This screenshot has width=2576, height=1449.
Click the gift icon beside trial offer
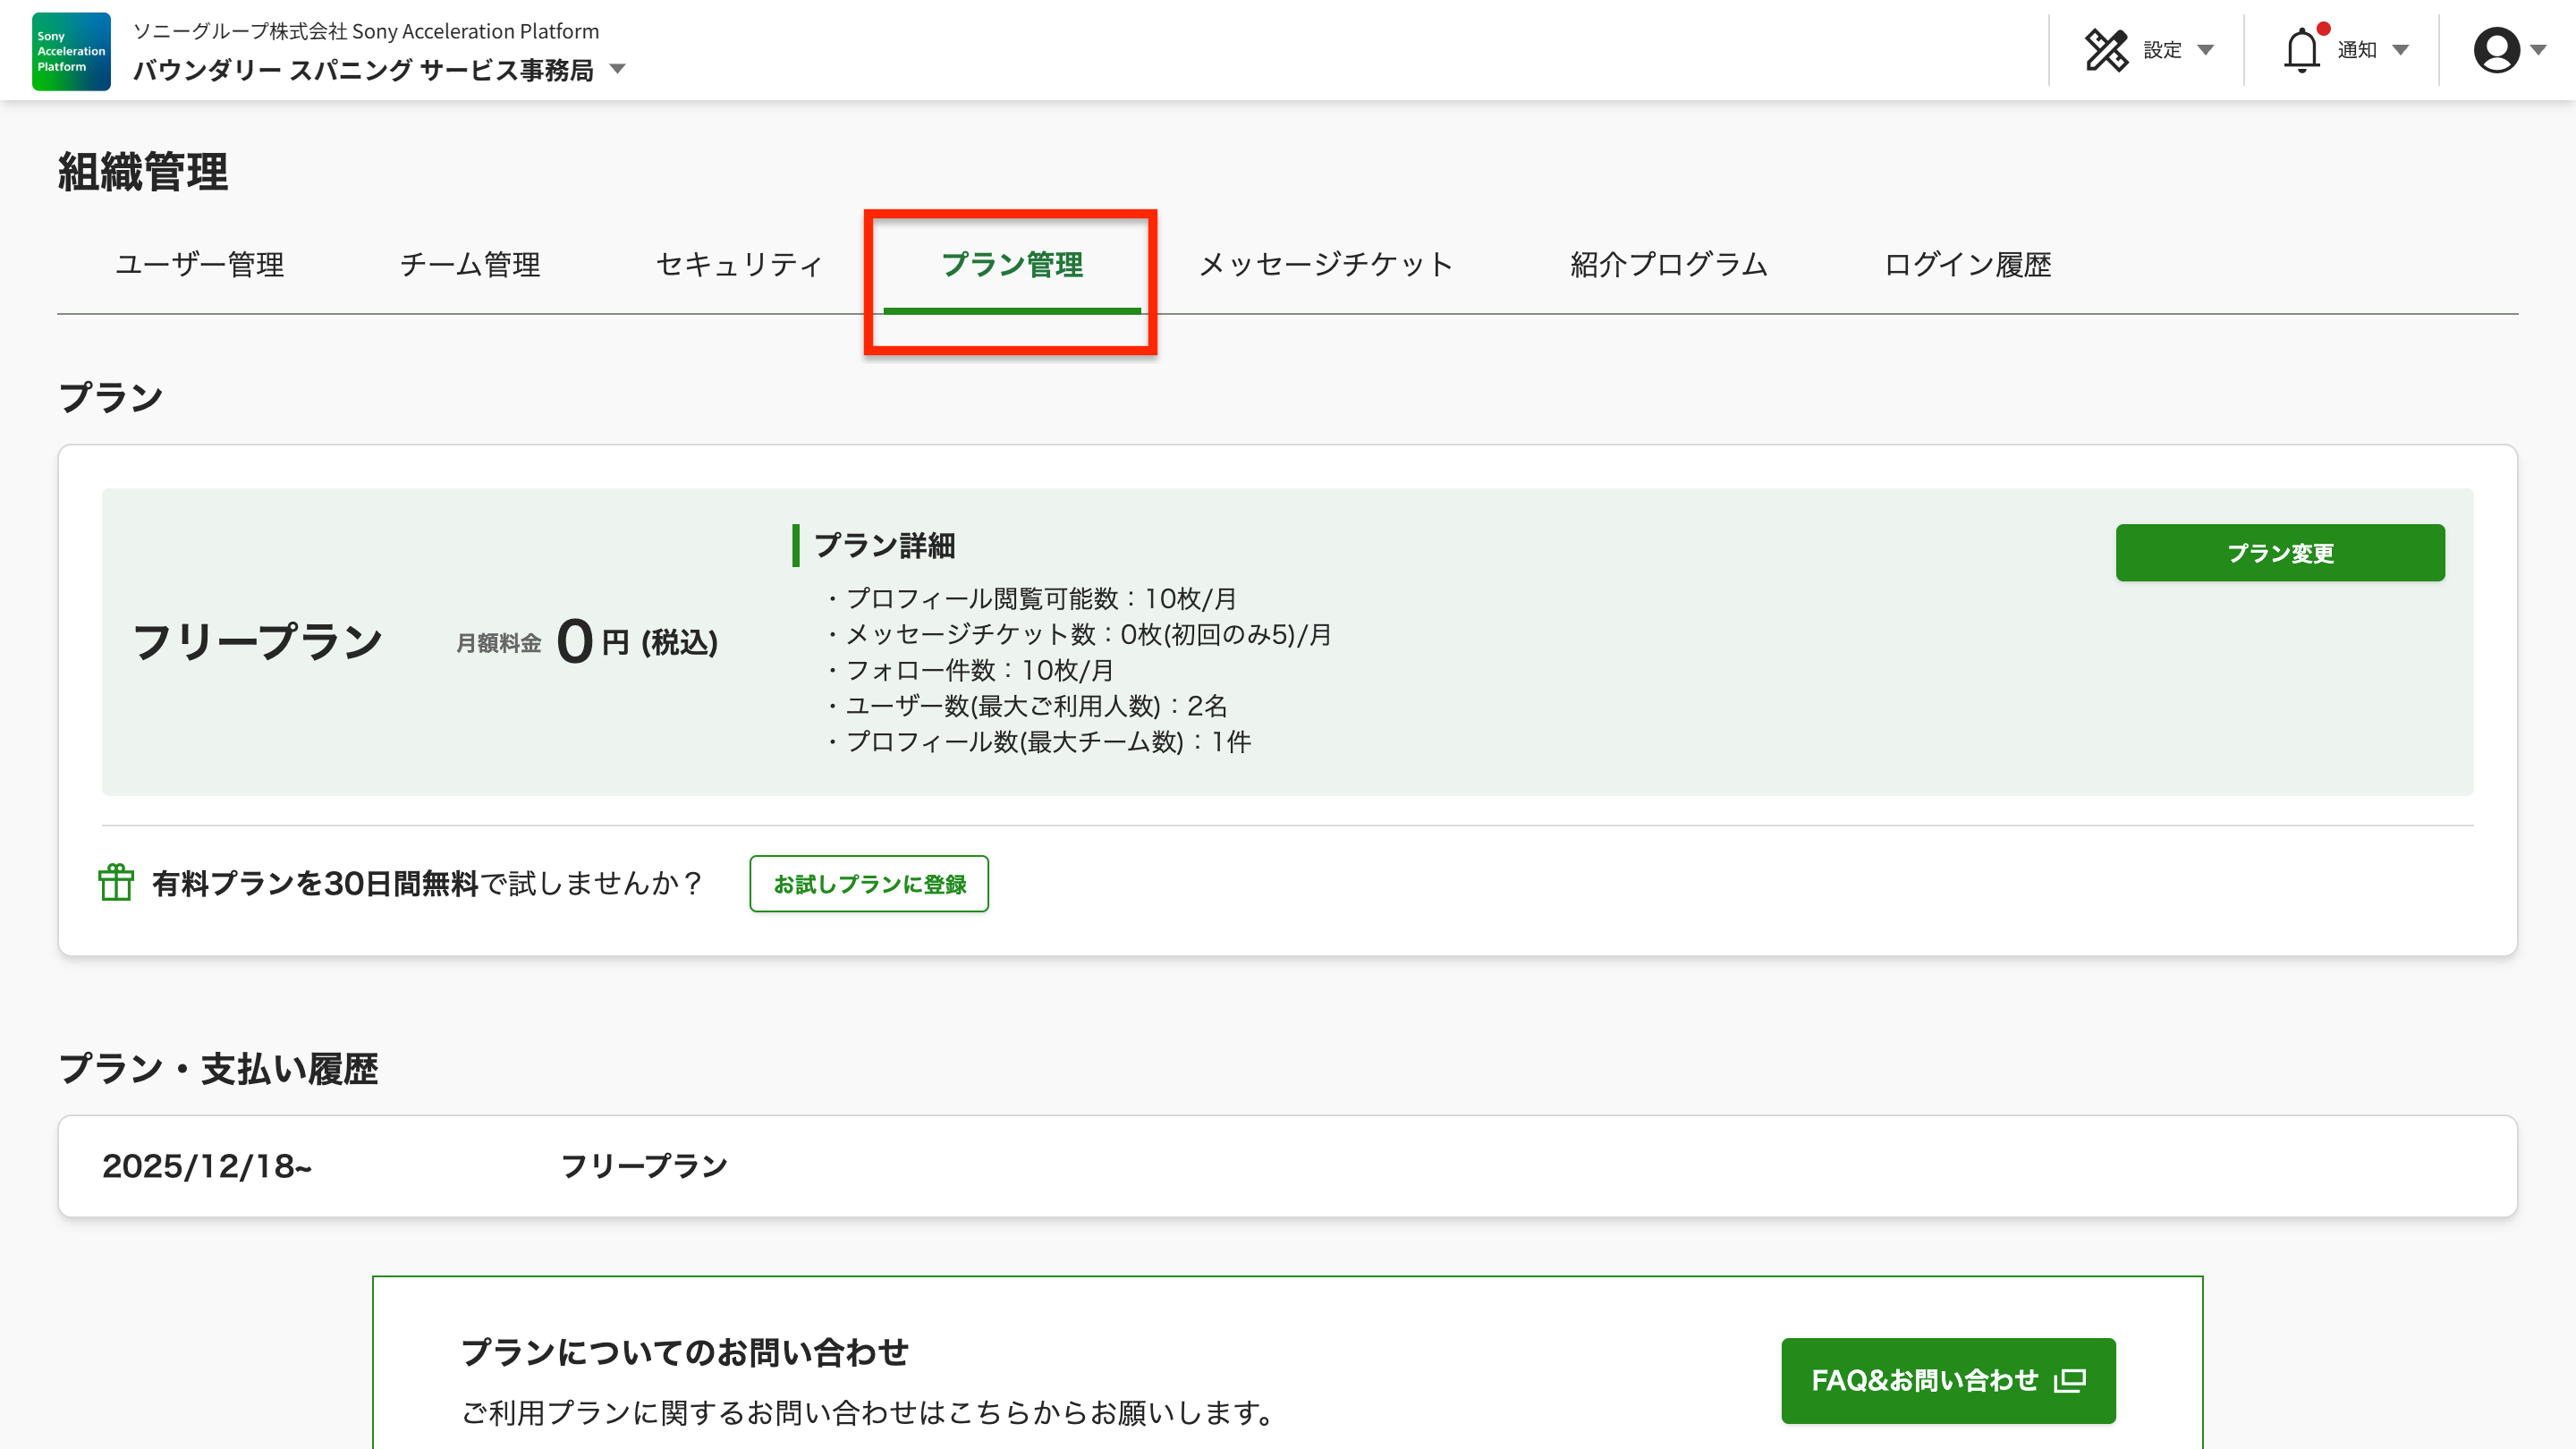(116, 883)
